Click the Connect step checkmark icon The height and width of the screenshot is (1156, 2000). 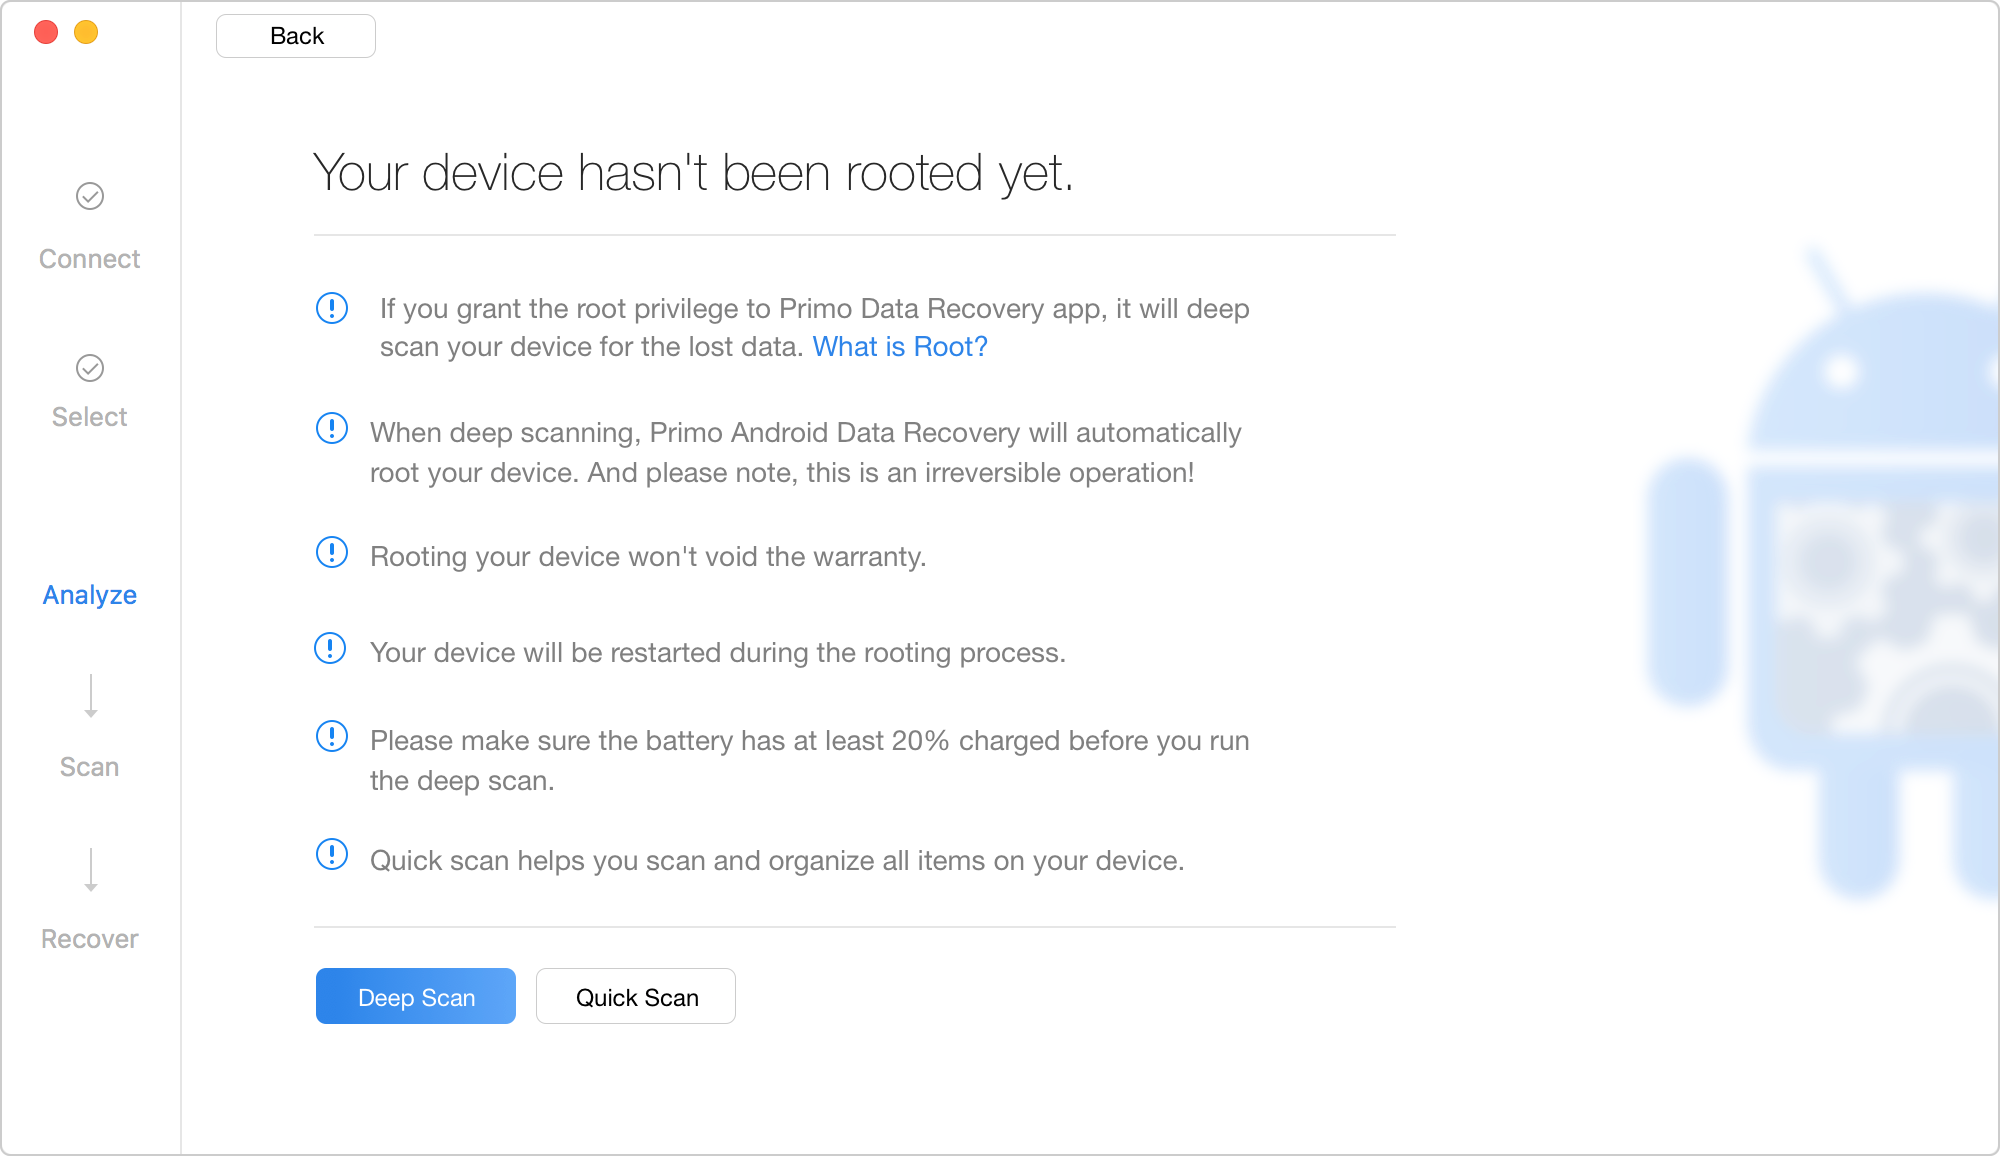(90, 196)
